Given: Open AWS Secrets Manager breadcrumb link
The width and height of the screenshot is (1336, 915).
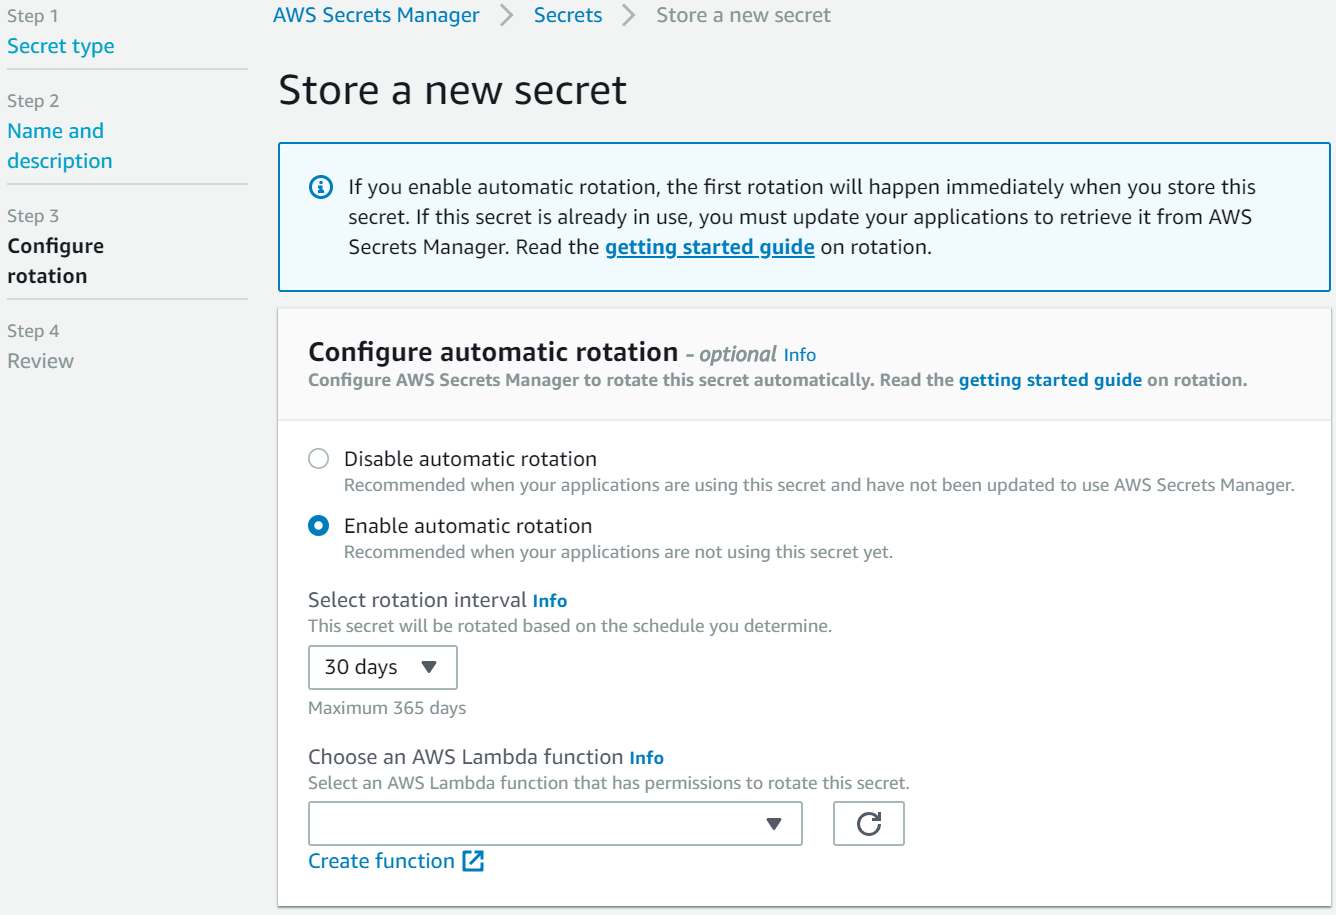Looking at the screenshot, I should click(376, 15).
